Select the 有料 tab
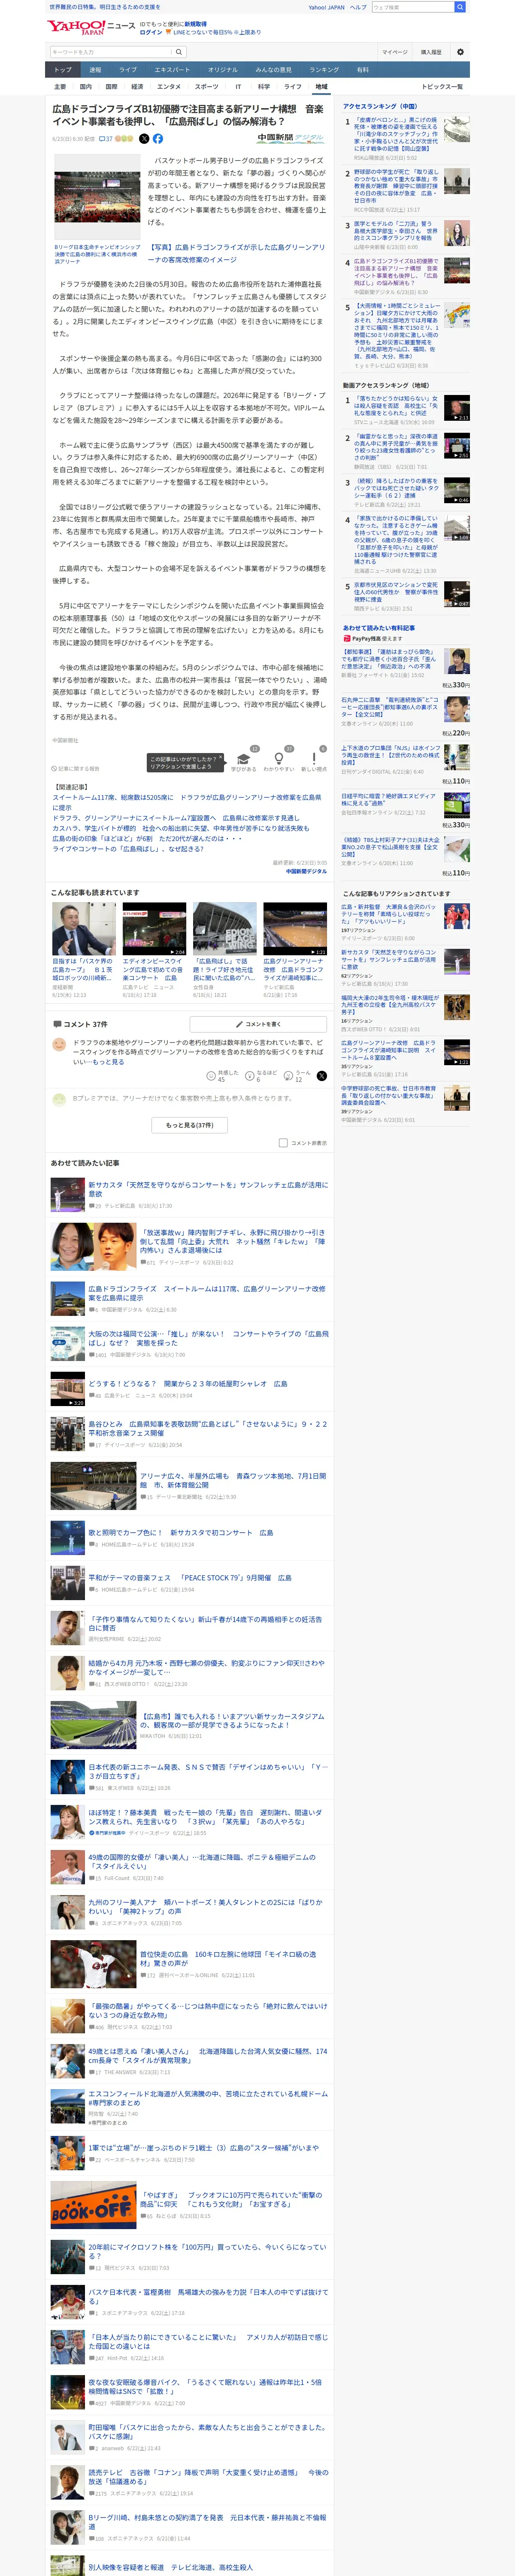 click(363, 70)
